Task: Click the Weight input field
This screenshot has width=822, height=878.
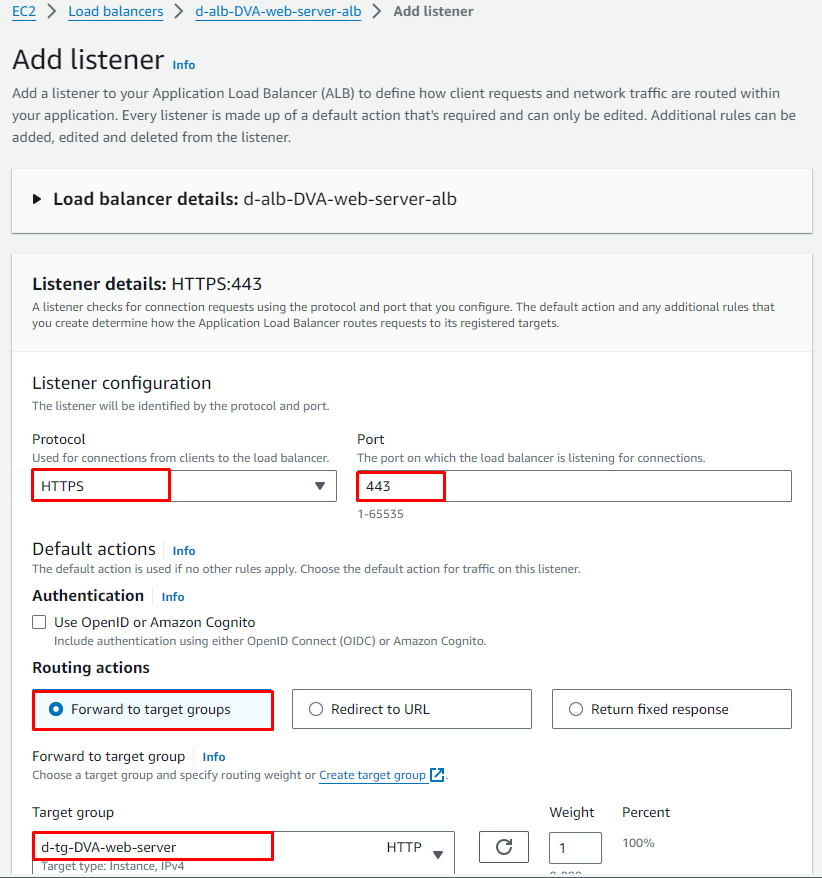Action: tap(575, 848)
